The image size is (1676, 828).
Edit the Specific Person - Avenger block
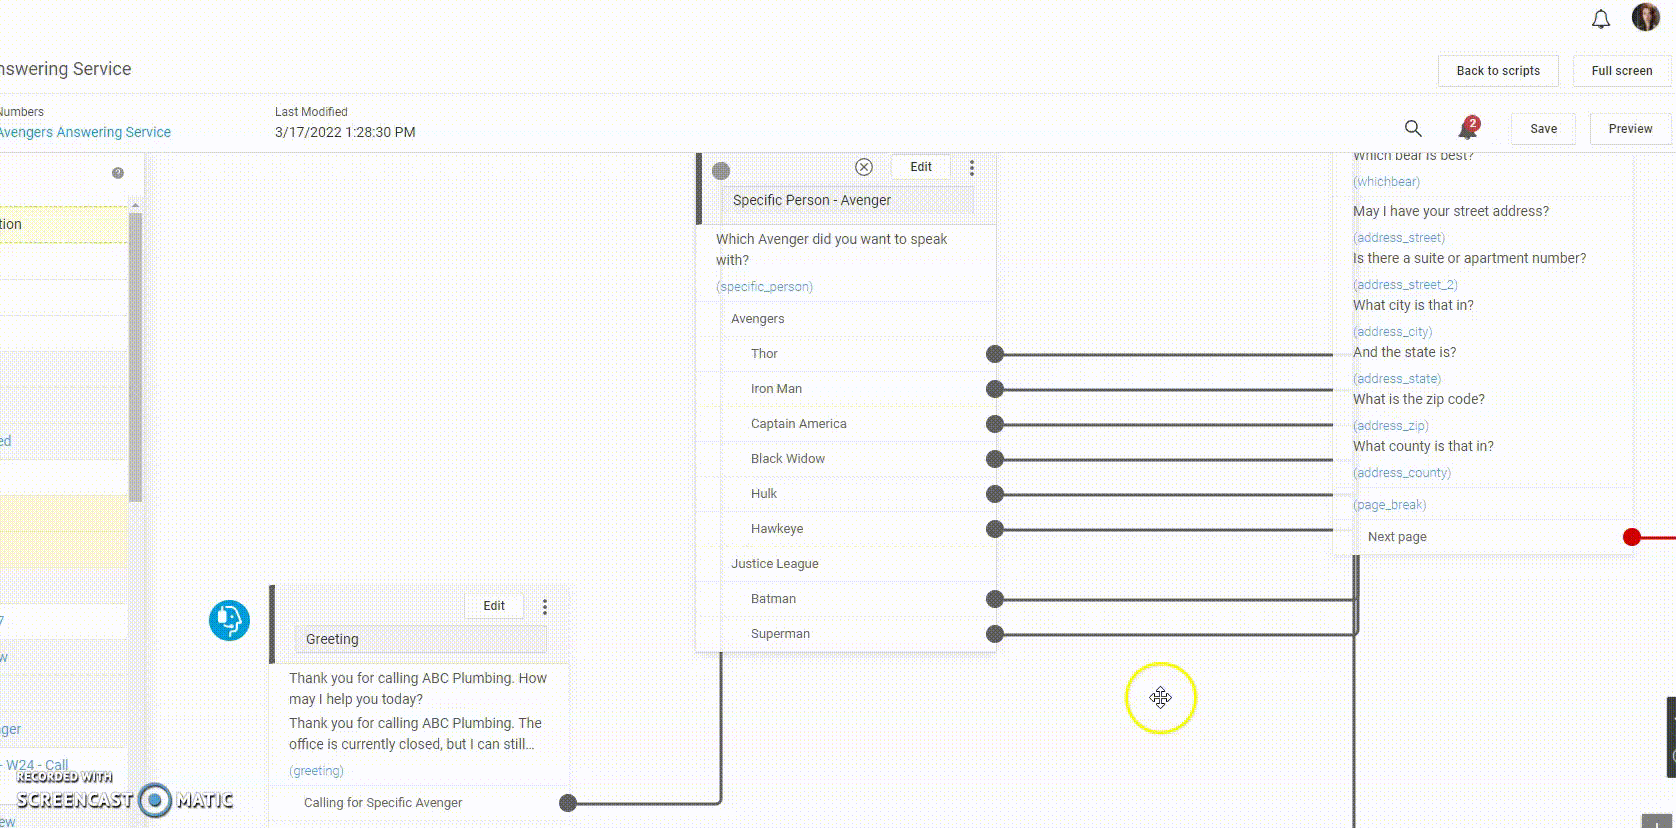920,167
